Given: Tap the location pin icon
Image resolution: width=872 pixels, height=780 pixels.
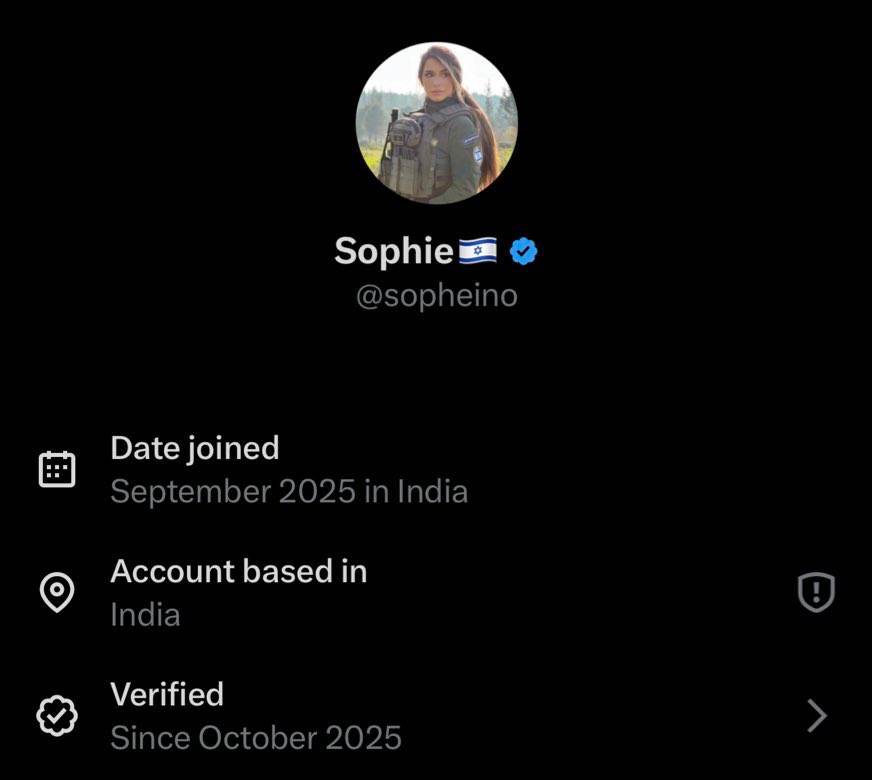Looking at the screenshot, I should (57, 593).
